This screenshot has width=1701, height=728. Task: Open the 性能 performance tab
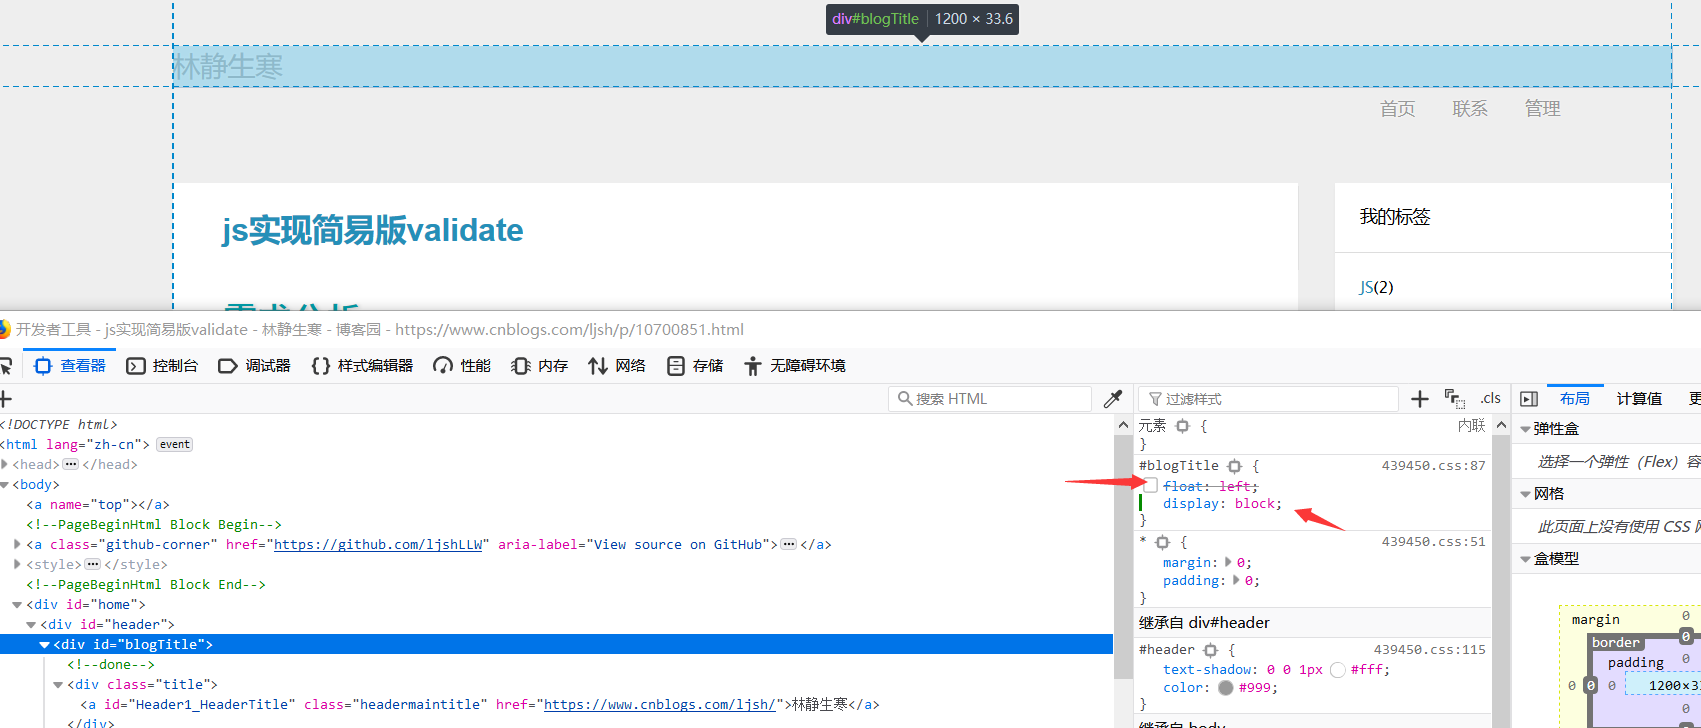tap(462, 366)
